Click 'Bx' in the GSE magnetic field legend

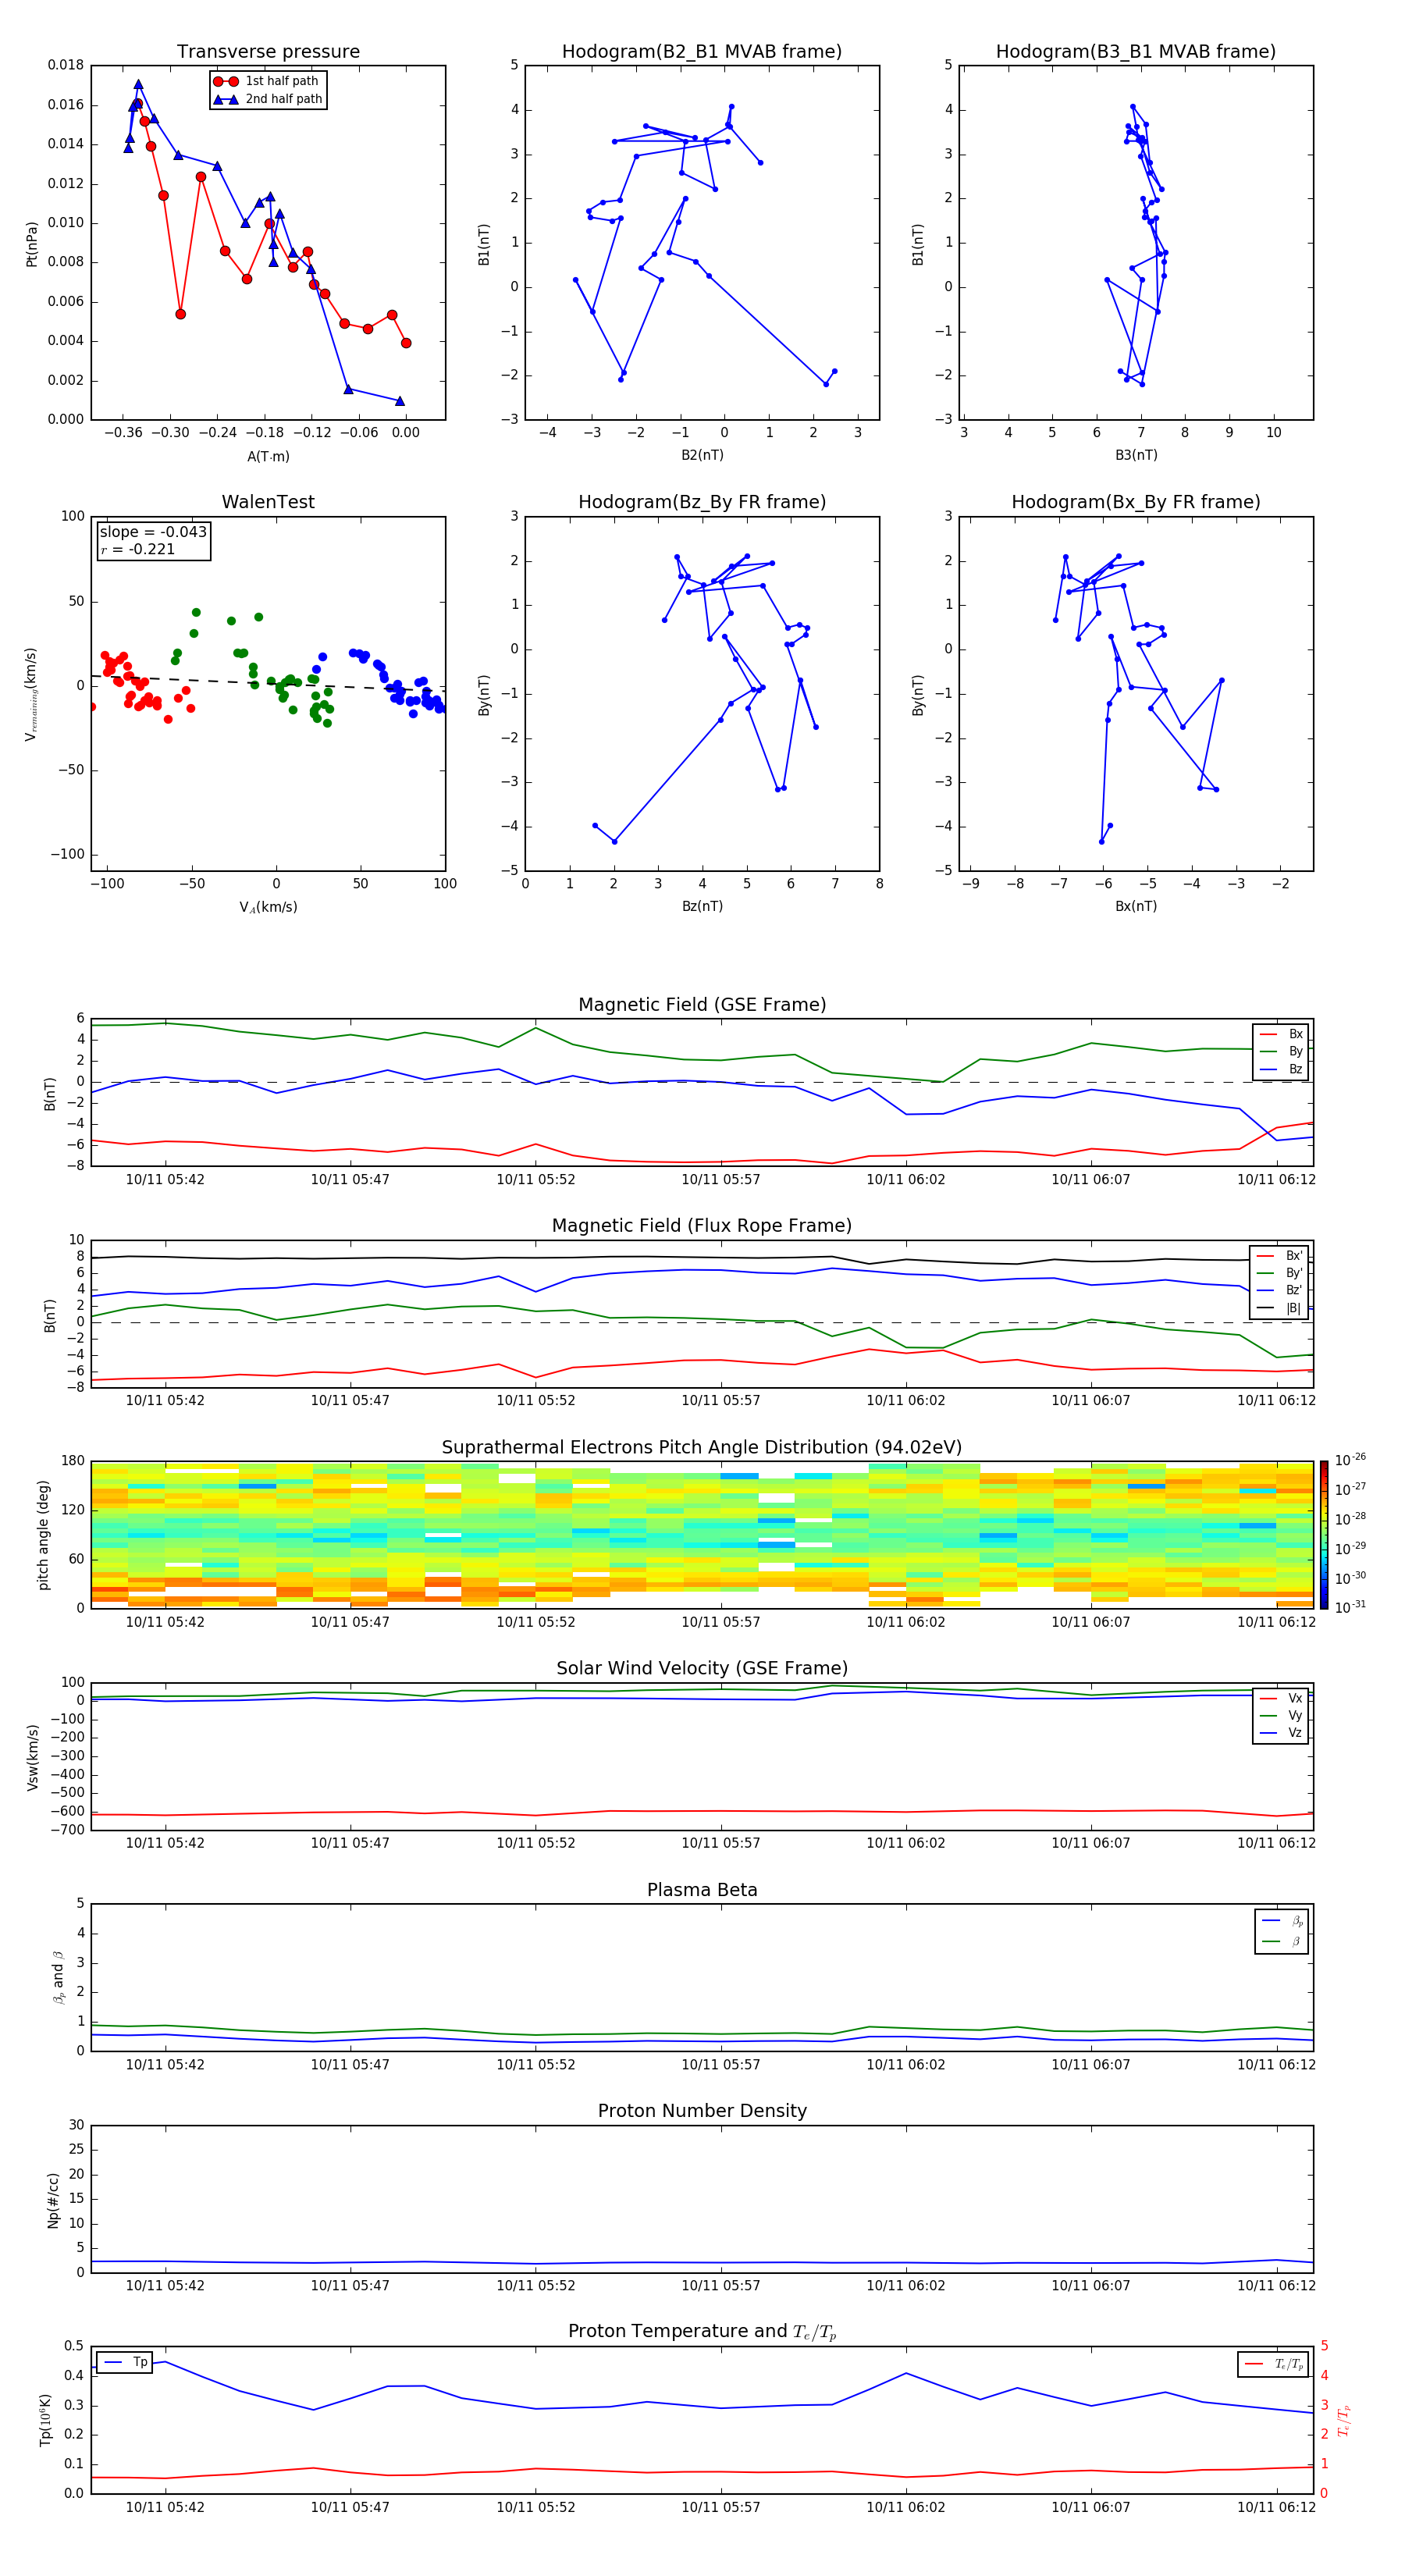point(1281,1034)
